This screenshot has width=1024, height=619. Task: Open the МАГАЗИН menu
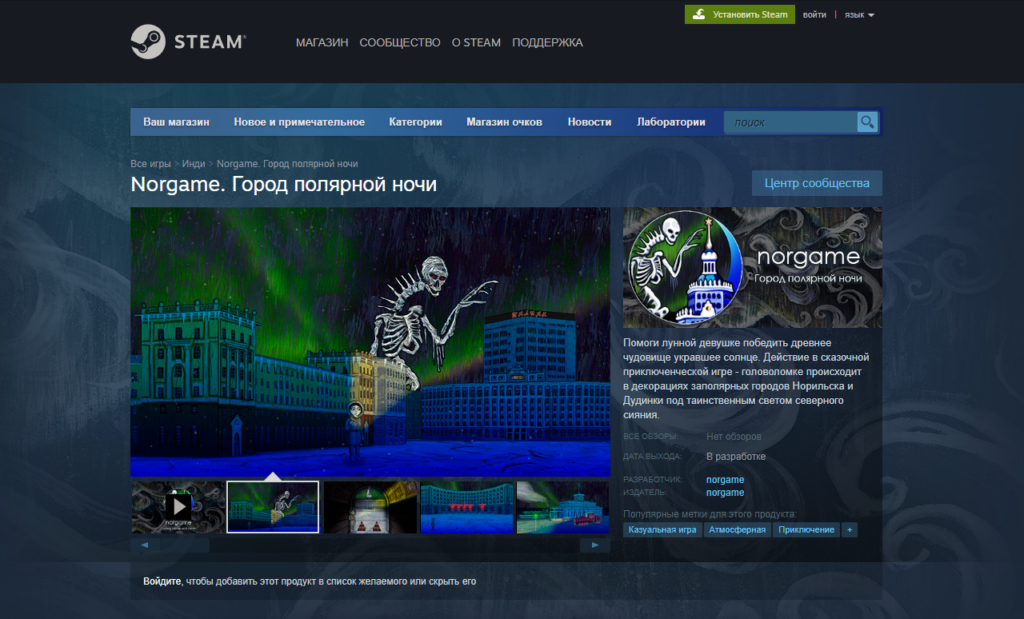tap(322, 42)
